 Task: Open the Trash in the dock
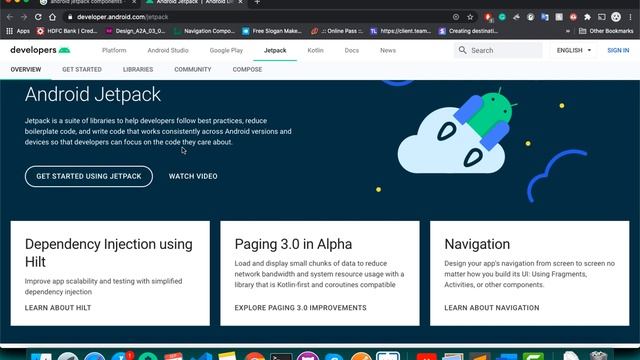598,356
